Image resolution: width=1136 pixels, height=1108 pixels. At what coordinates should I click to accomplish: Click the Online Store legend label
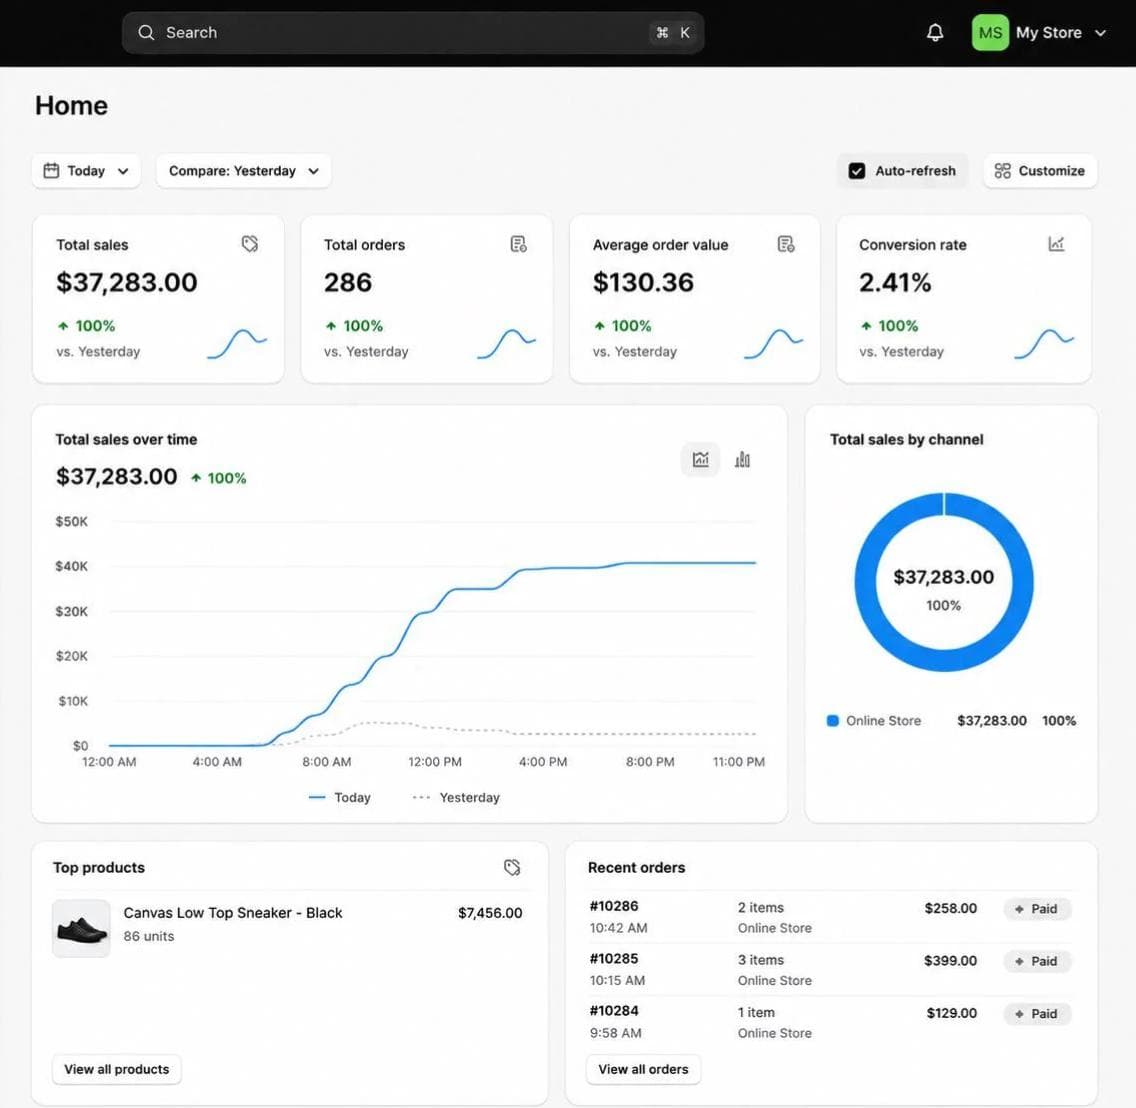883,721
